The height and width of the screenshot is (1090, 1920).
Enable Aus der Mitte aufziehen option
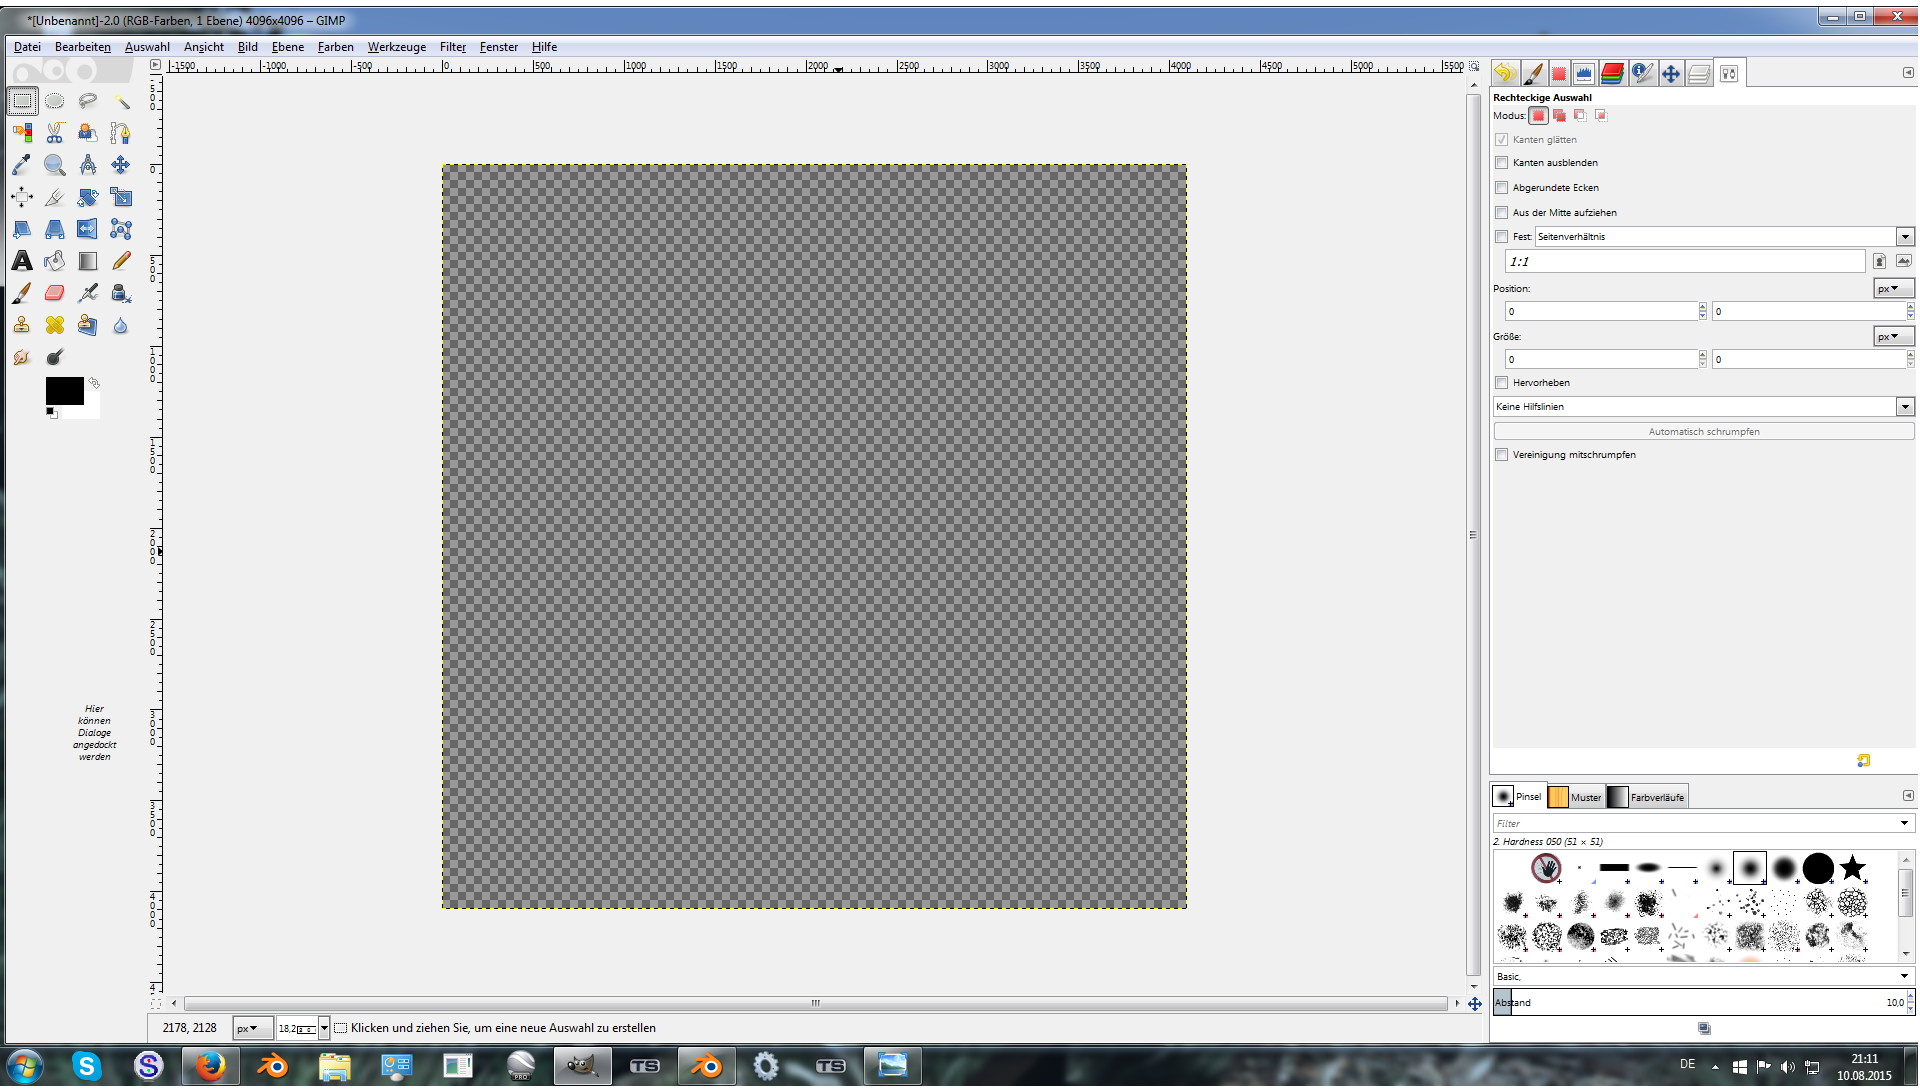pos(1501,213)
